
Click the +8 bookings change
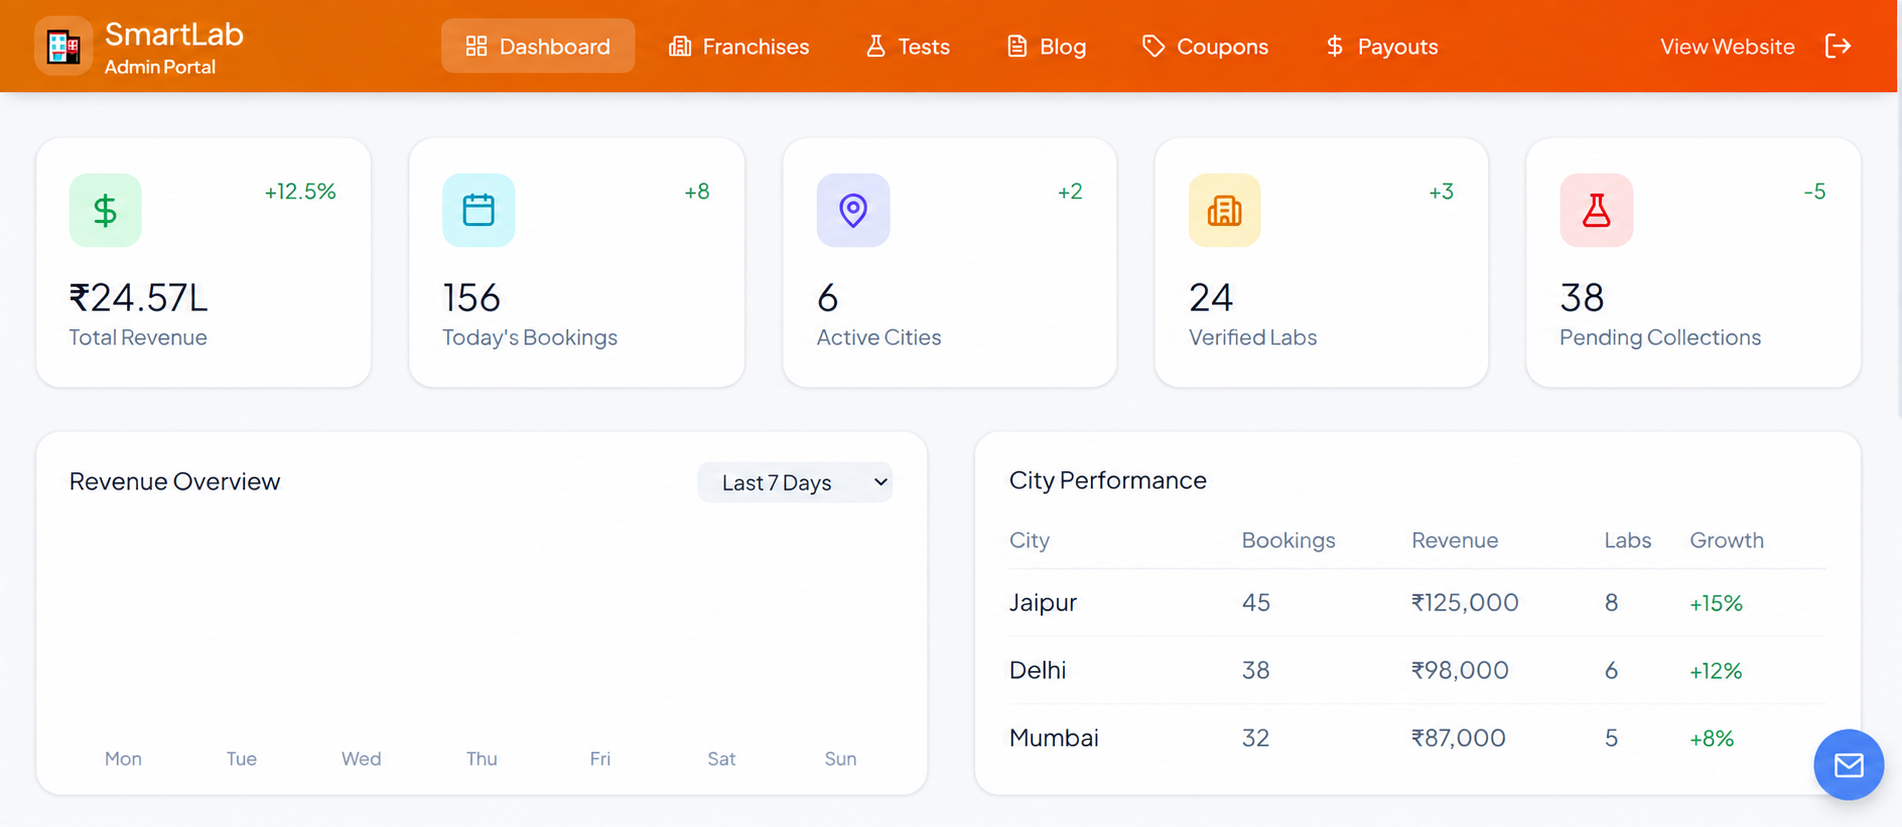(x=697, y=191)
